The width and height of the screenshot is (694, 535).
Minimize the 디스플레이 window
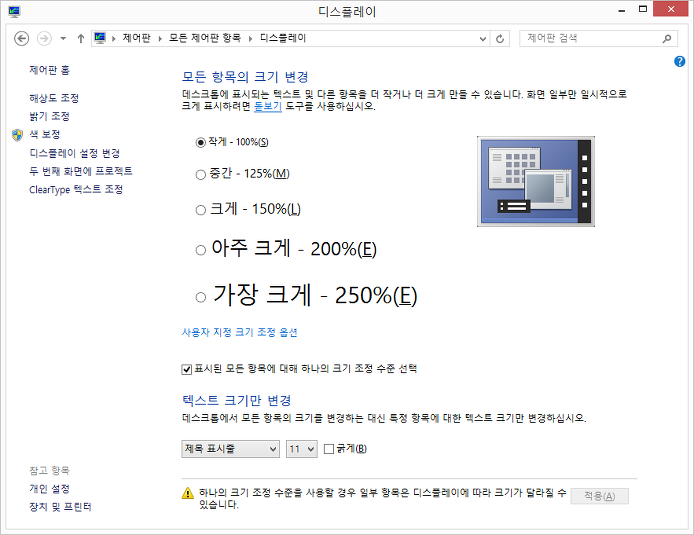click(622, 10)
